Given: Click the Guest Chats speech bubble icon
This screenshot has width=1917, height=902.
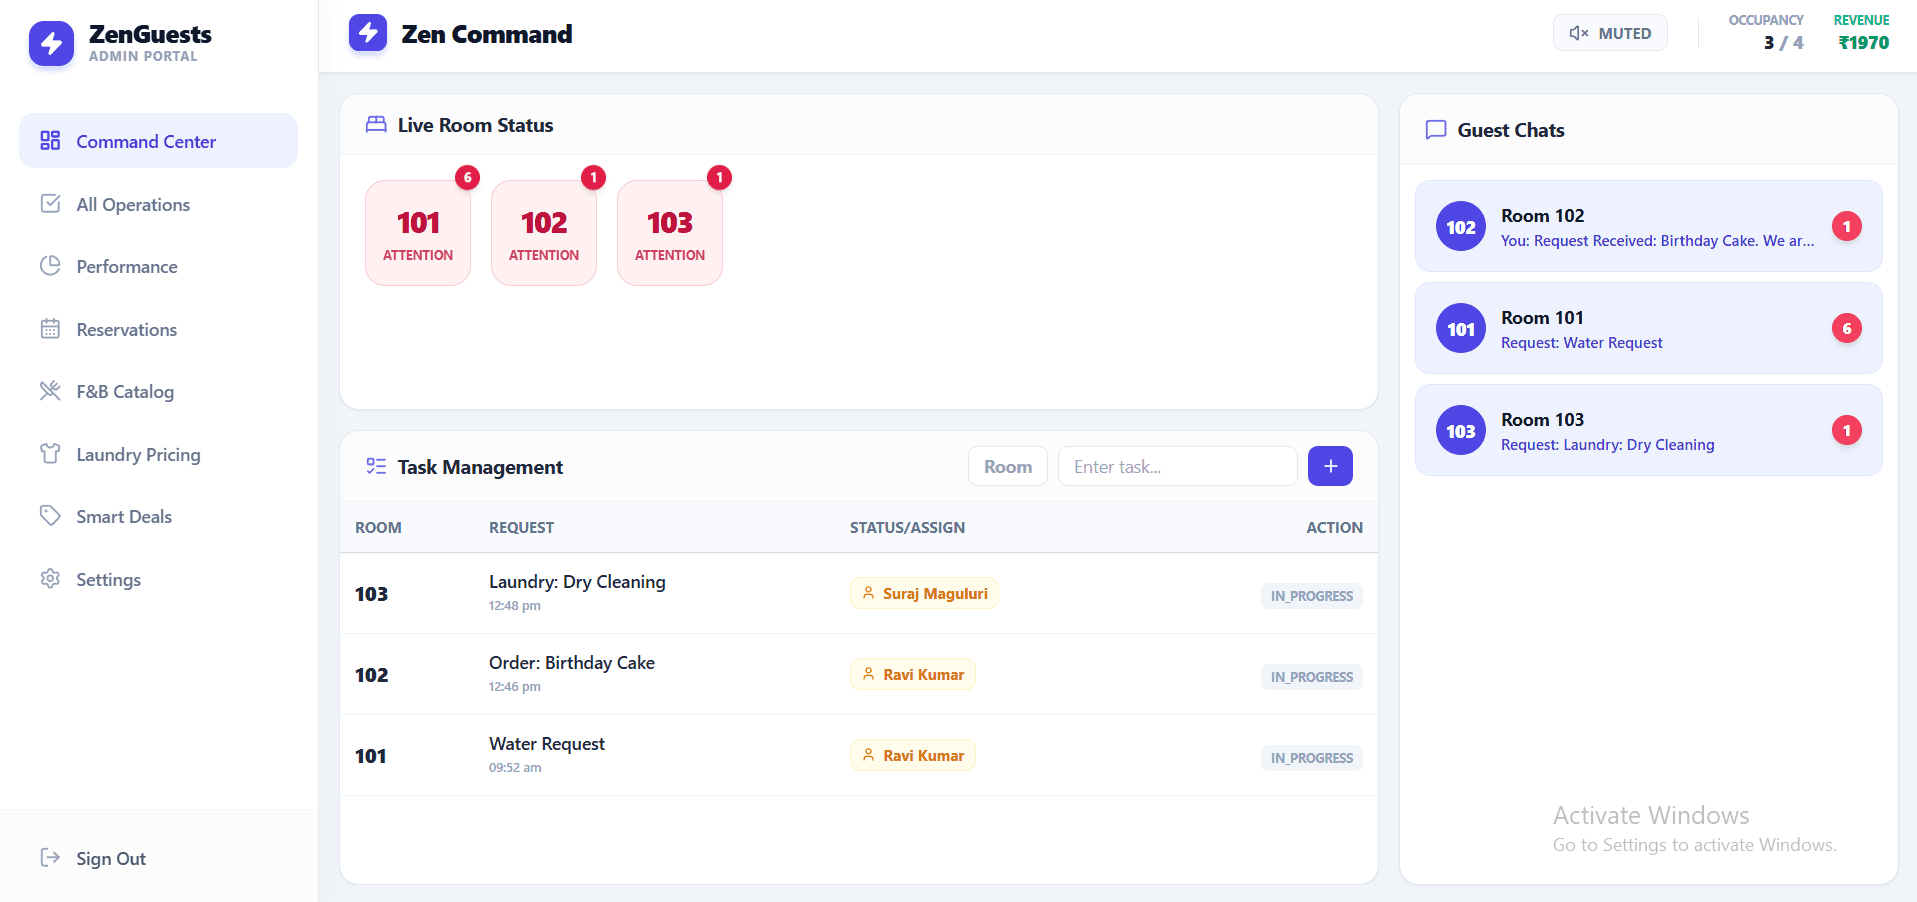Looking at the screenshot, I should pyautogui.click(x=1436, y=130).
